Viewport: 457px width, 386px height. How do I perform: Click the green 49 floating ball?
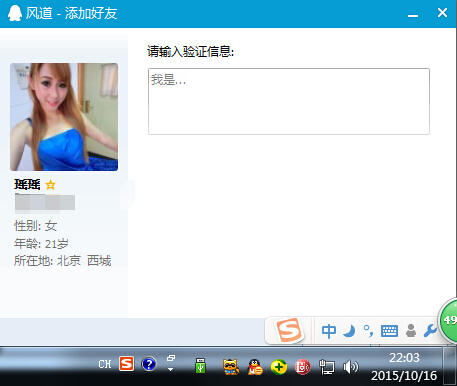(448, 321)
